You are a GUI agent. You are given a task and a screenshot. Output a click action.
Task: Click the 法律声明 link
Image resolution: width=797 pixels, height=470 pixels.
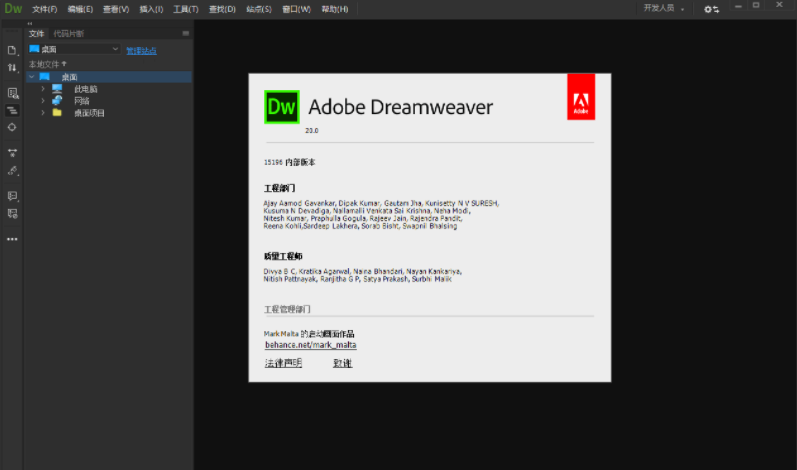coord(283,363)
